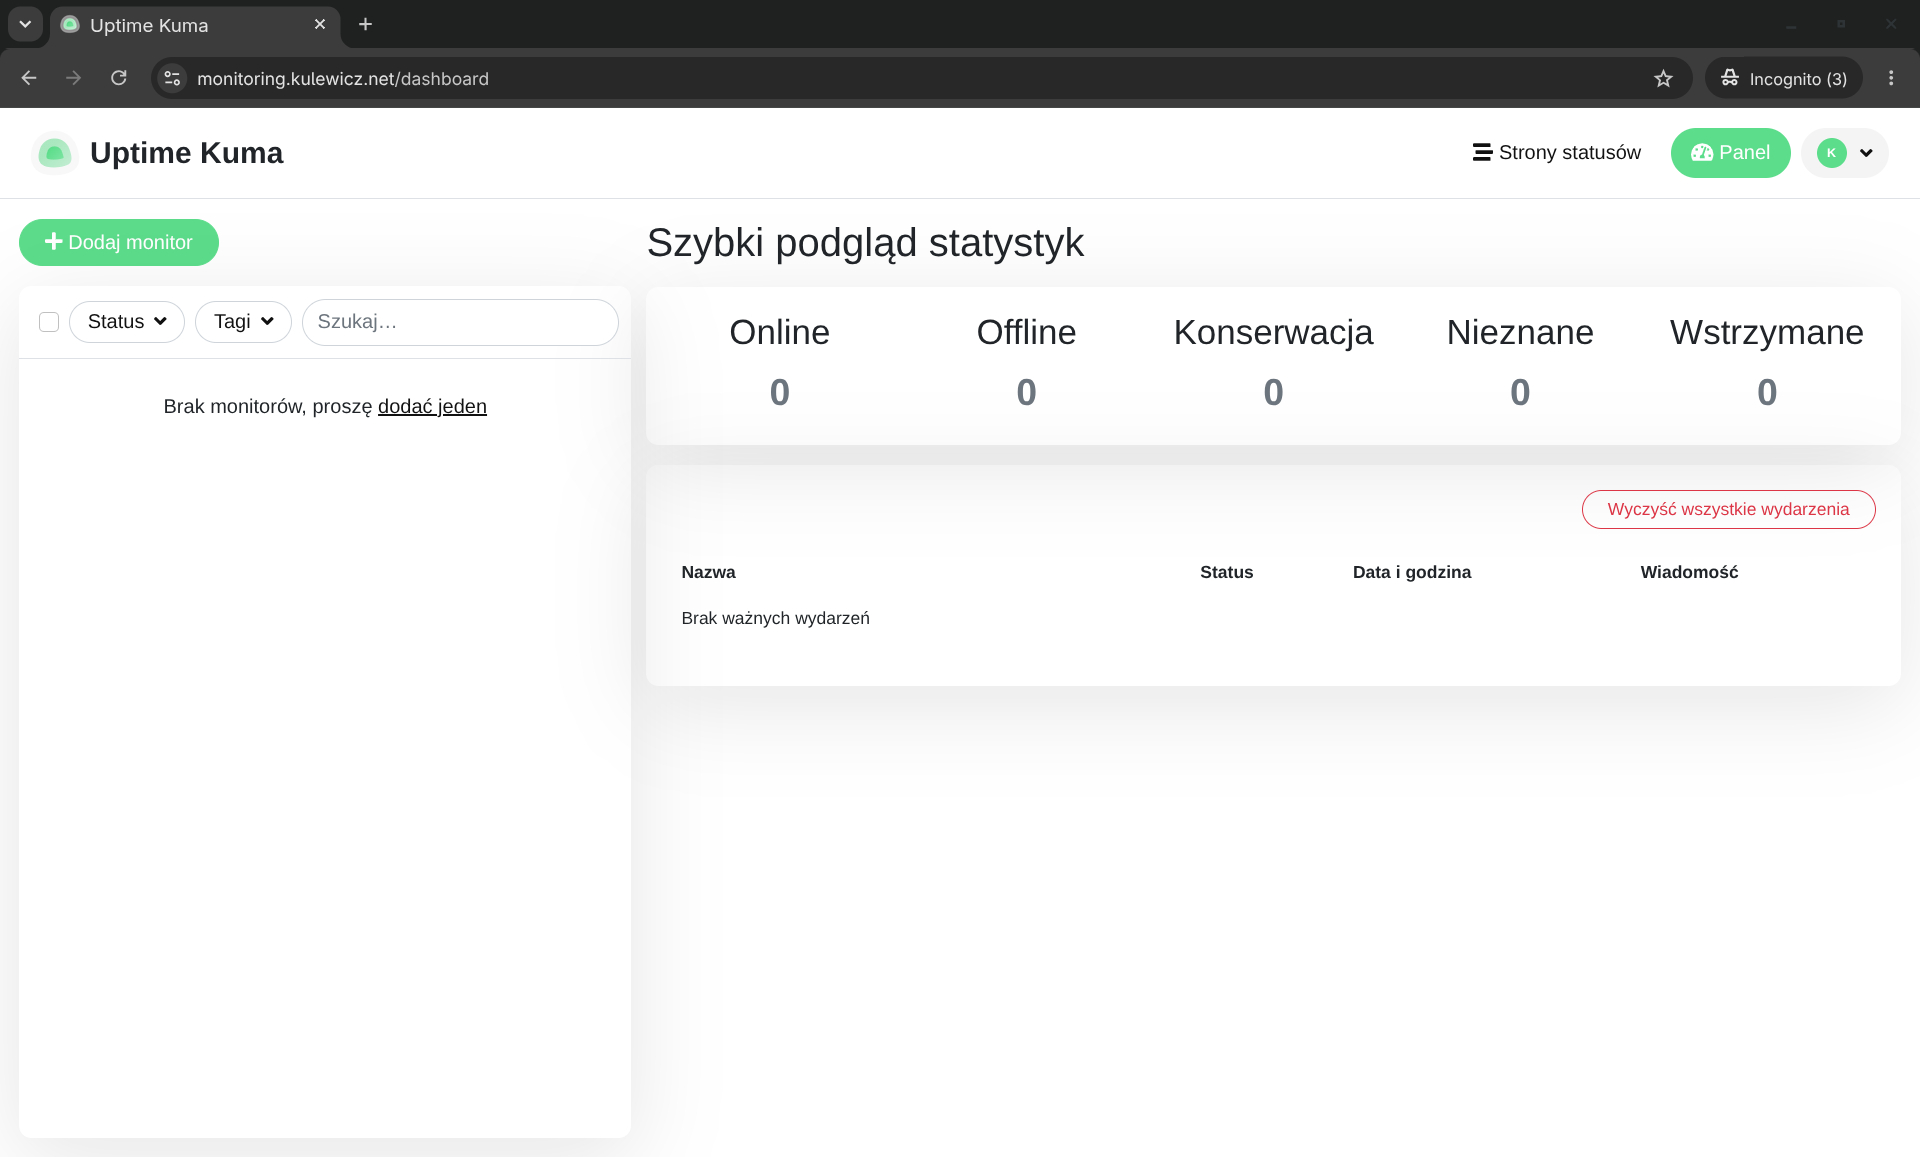The width and height of the screenshot is (1920, 1157).
Task: Bookmark this page with the star icon
Action: 1663,78
